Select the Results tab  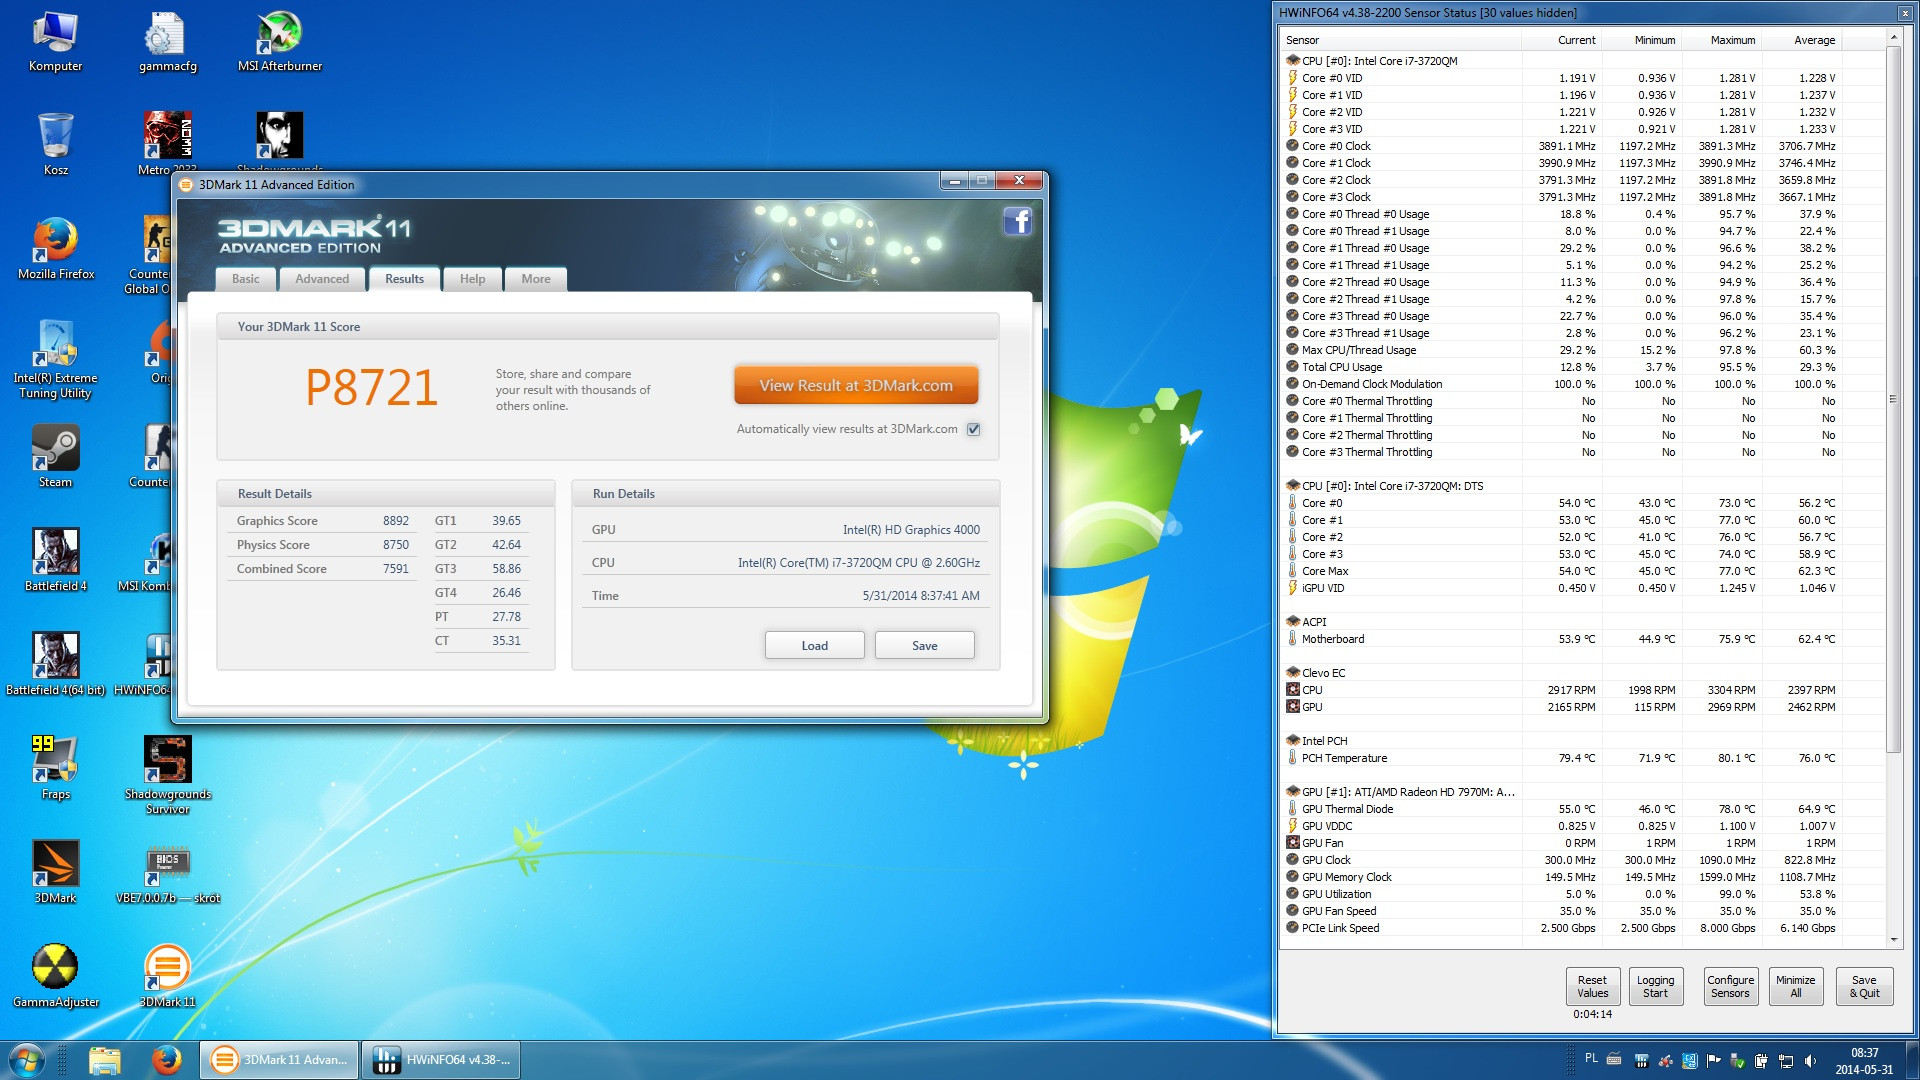point(404,279)
